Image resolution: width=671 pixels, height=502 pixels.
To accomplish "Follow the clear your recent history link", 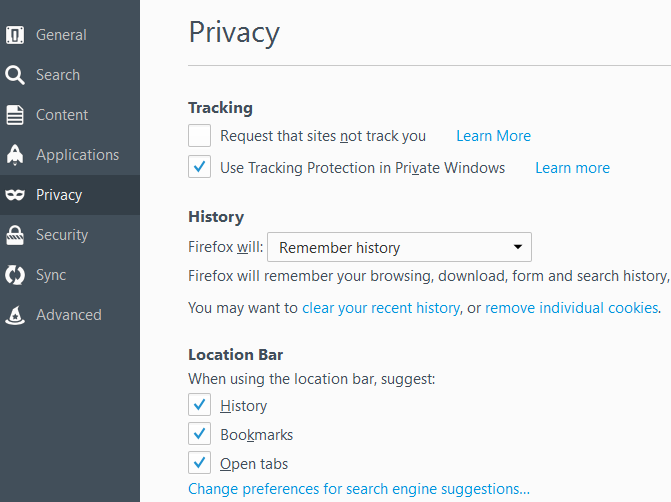I will coord(381,308).
